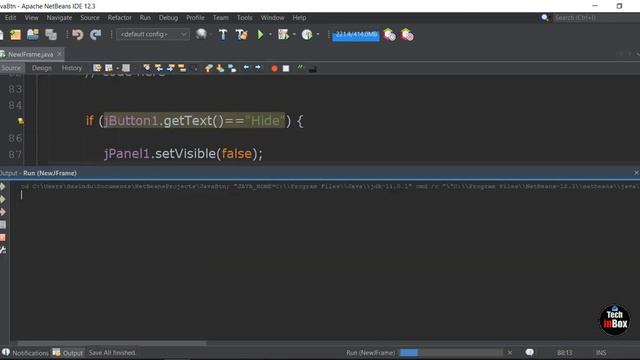The width and height of the screenshot is (640, 360).
Task: Click the jPanel1.setVisible(false) code line
Action: [183, 154]
